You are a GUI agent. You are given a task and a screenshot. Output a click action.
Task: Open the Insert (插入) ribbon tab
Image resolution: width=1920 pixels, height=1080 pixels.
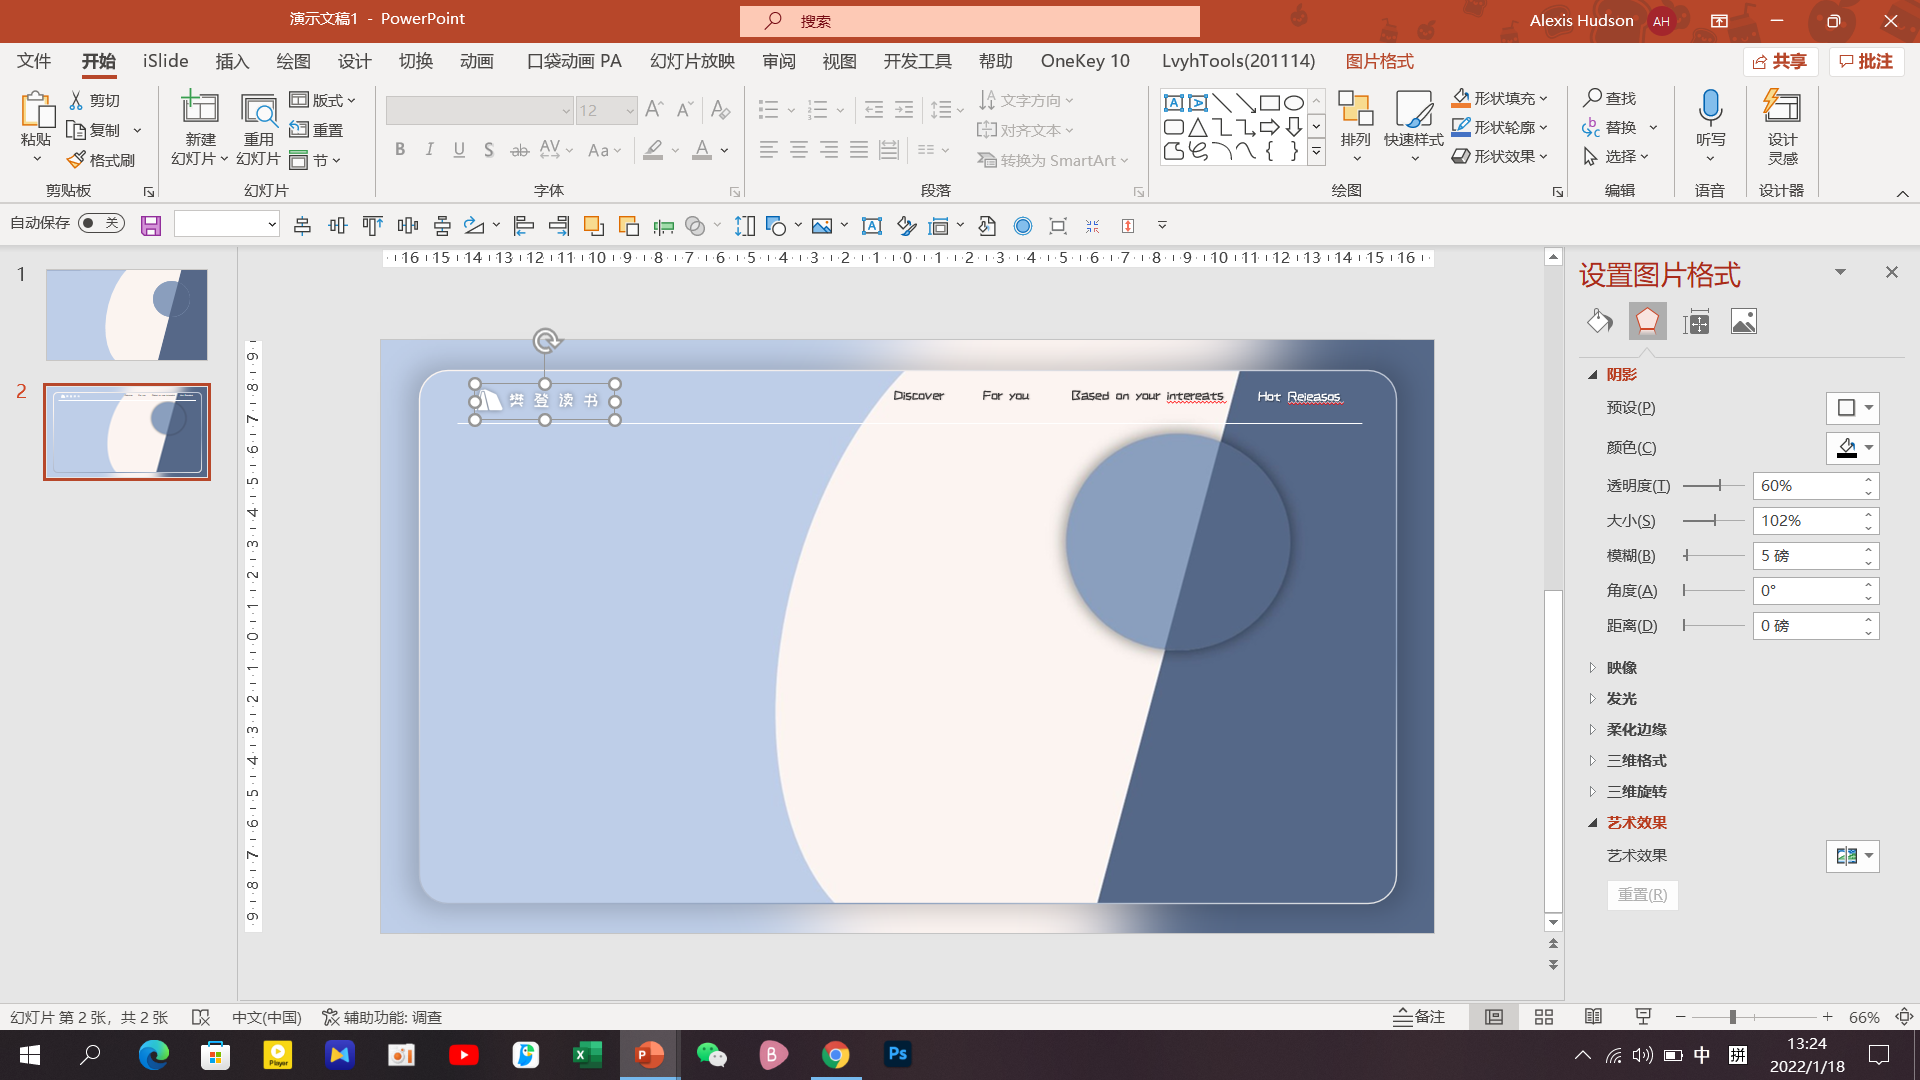[232, 61]
